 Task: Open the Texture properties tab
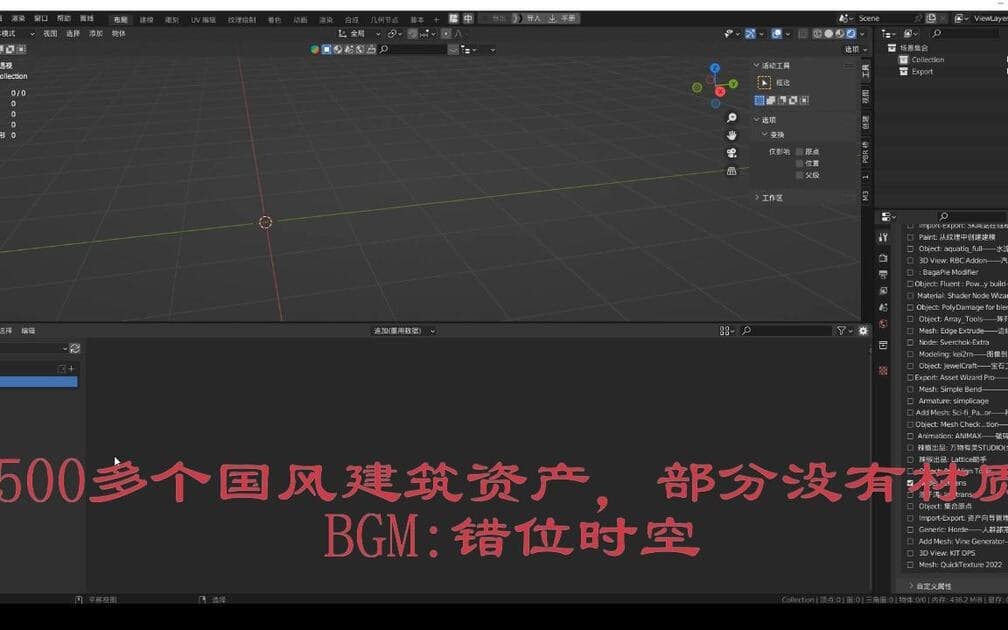click(883, 371)
